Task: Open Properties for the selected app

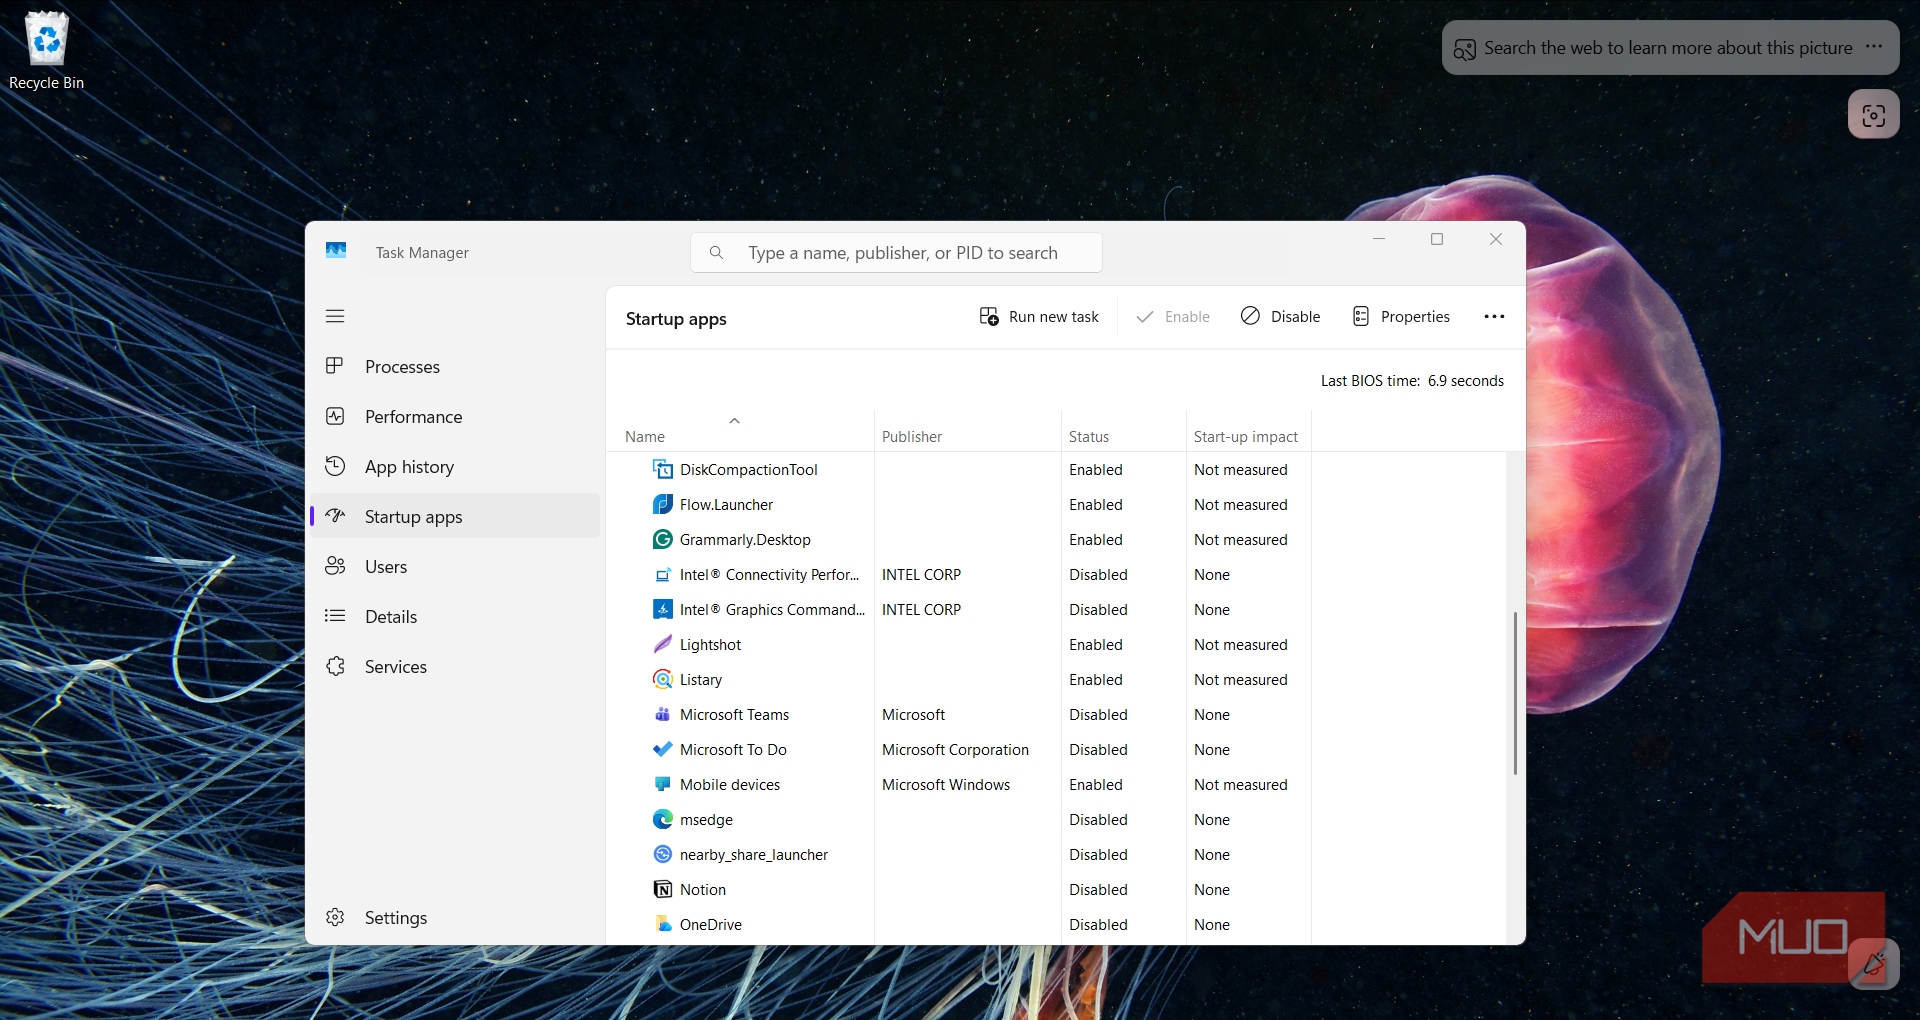Action: [1401, 317]
